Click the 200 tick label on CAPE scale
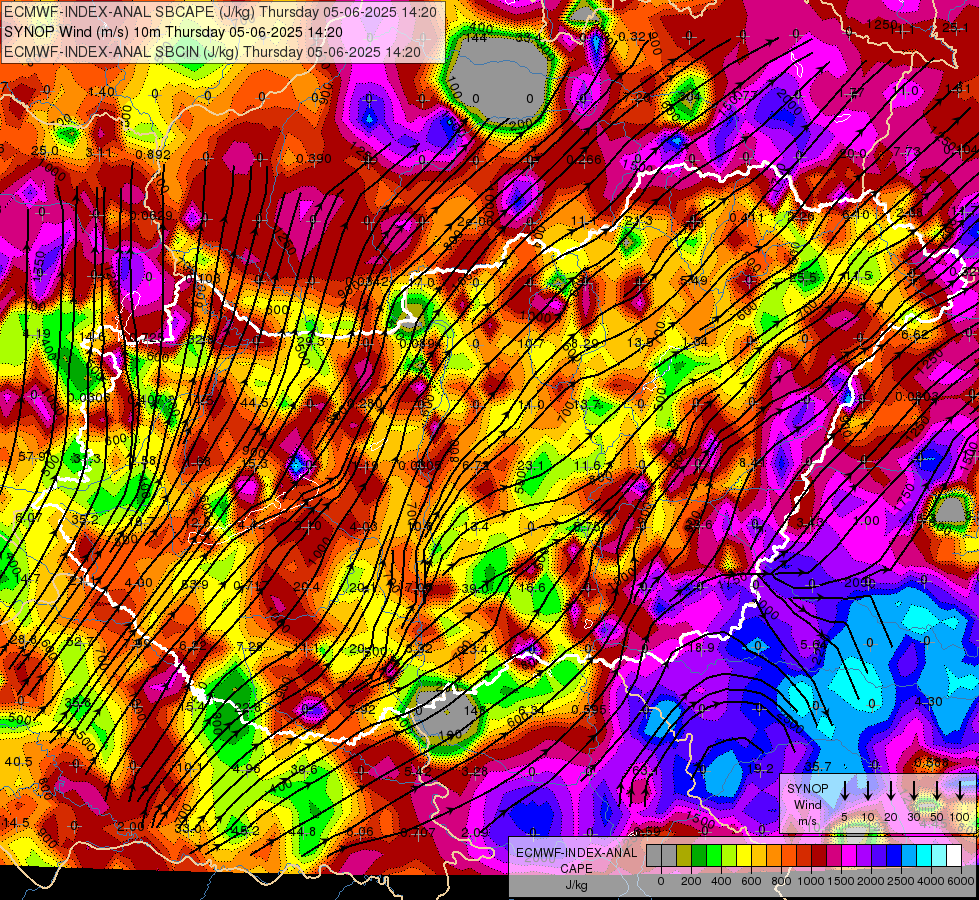The image size is (979, 900). (691, 881)
